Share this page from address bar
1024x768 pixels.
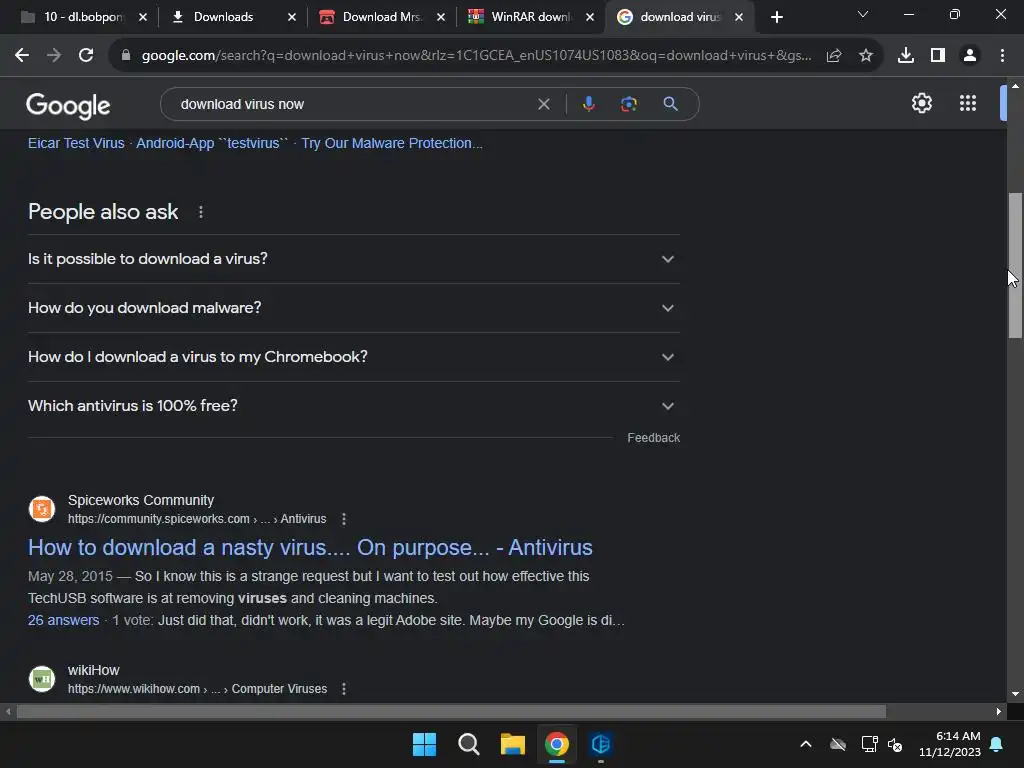pos(833,56)
